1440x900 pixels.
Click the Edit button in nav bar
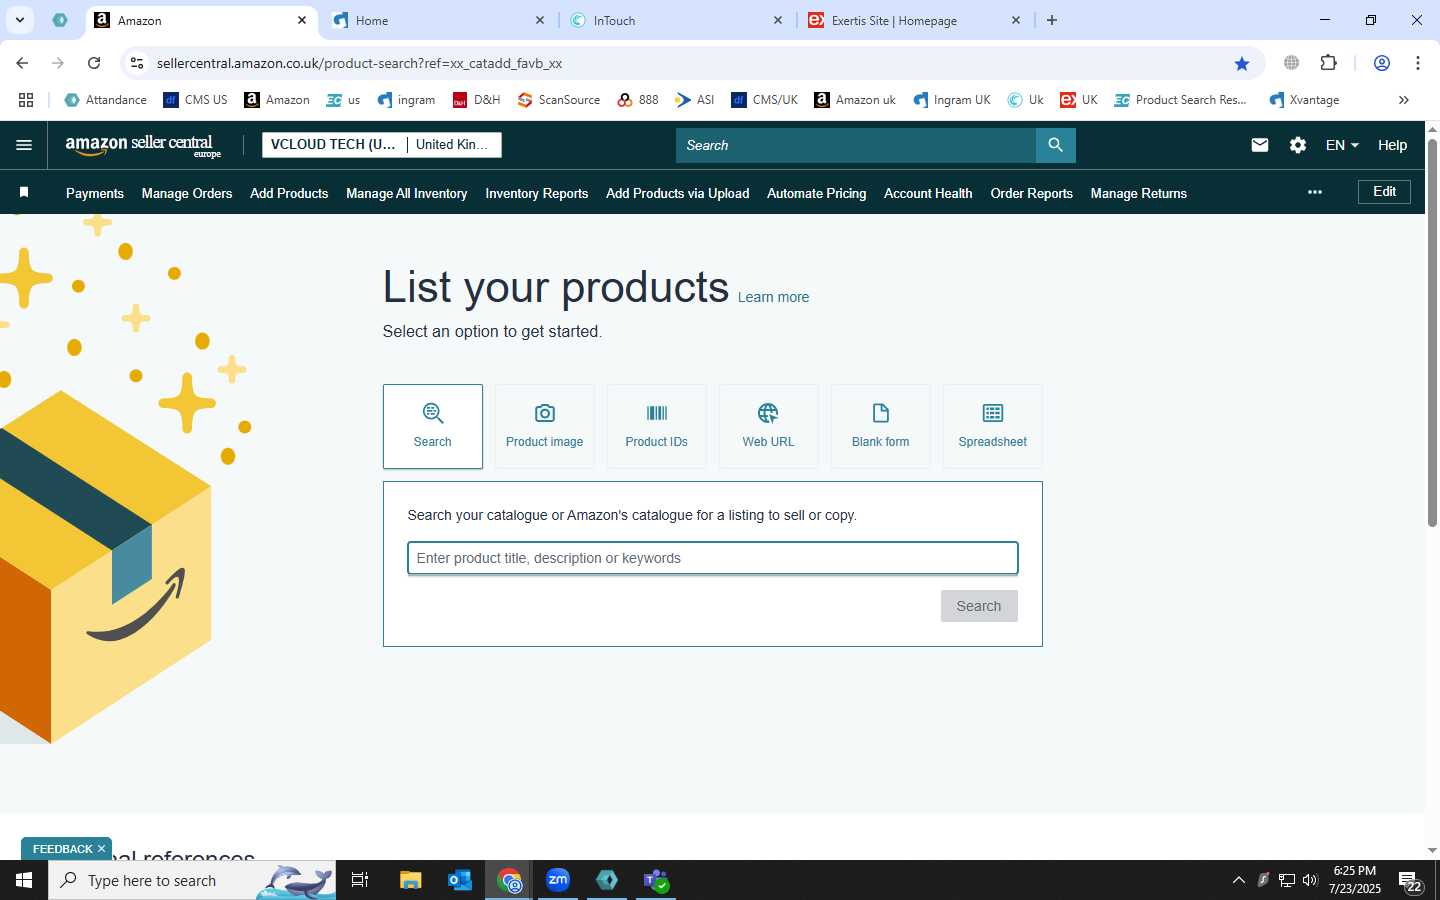tap(1384, 192)
